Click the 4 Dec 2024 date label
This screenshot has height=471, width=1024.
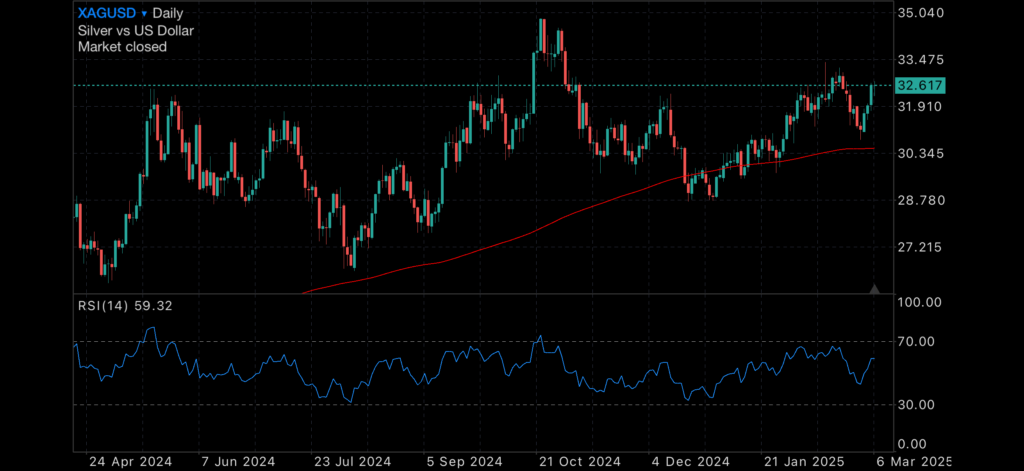click(690, 461)
